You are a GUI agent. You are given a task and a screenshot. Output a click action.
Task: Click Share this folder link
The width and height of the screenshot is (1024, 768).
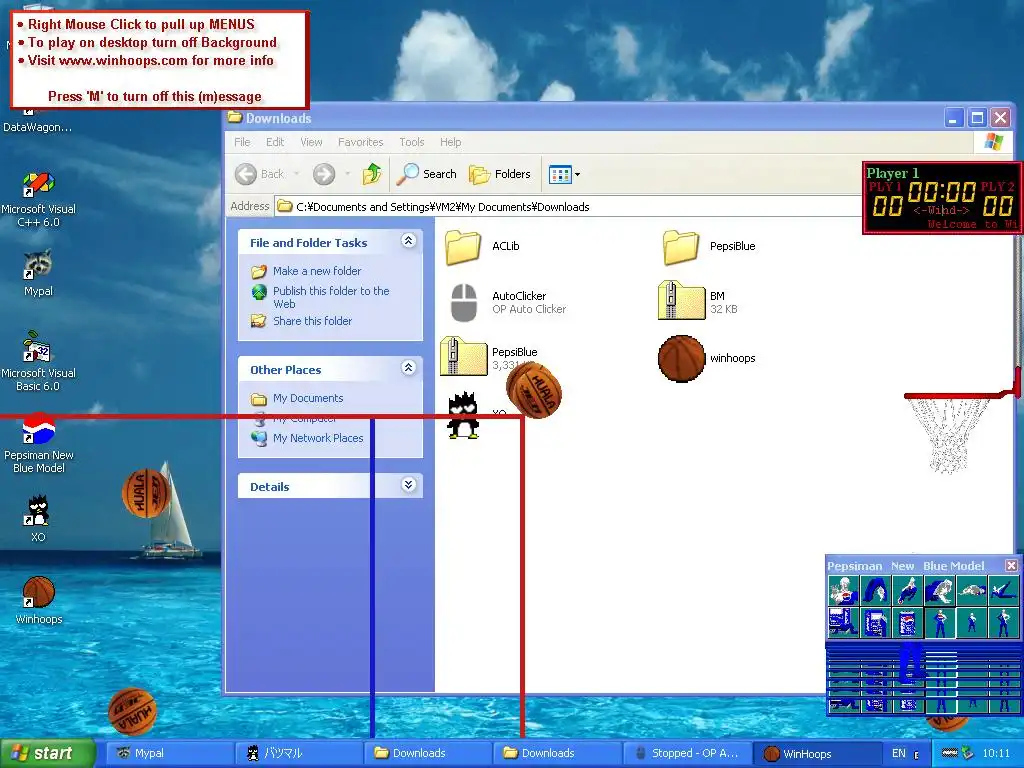[x=312, y=321]
